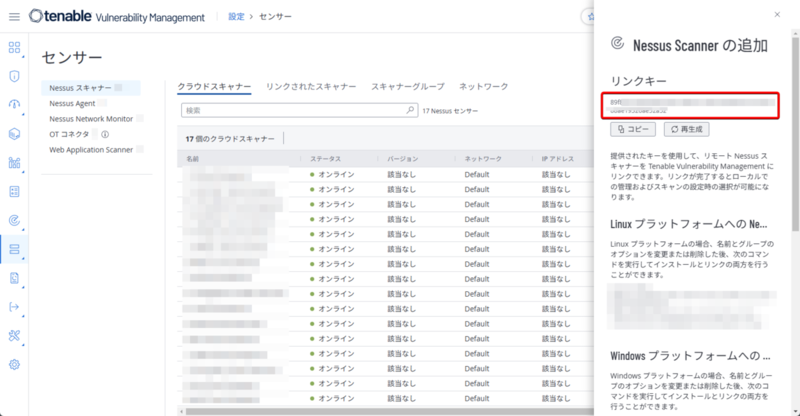Click the info icon beside OT コネクタ
This screenshot has width=800, height=416.
click(105, 134)
